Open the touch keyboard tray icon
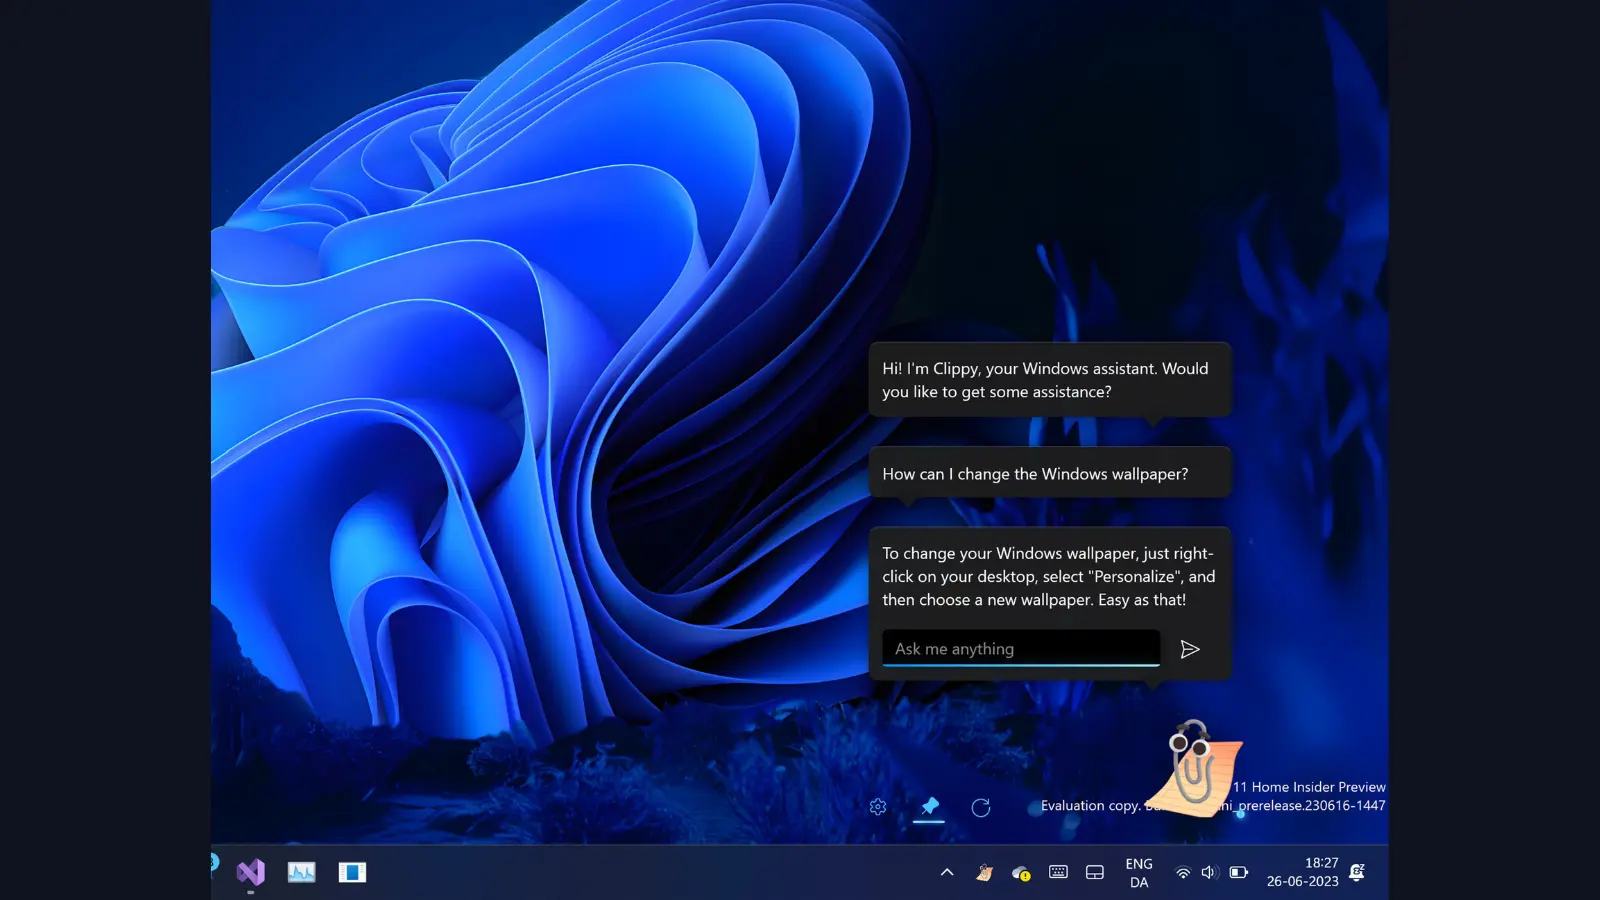 click(x=1058, y=872)
